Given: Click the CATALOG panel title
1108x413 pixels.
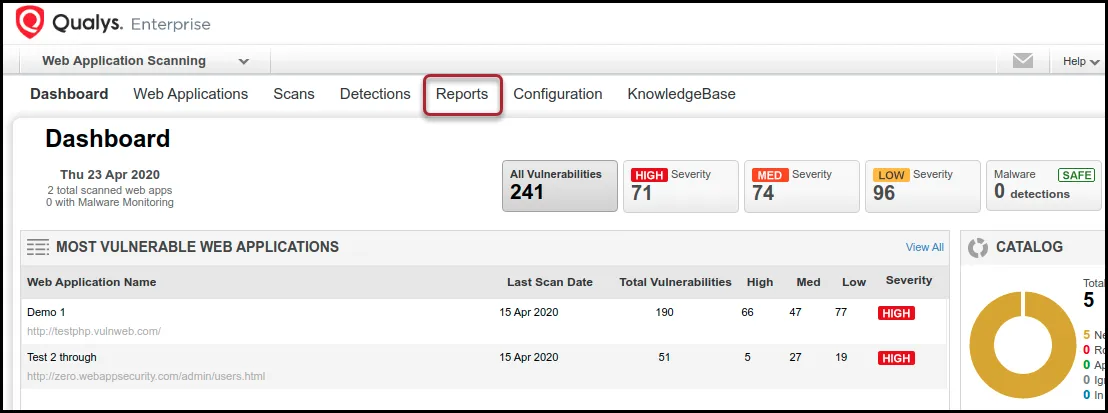Looking at the screenshot, I should coord(1029,247).
